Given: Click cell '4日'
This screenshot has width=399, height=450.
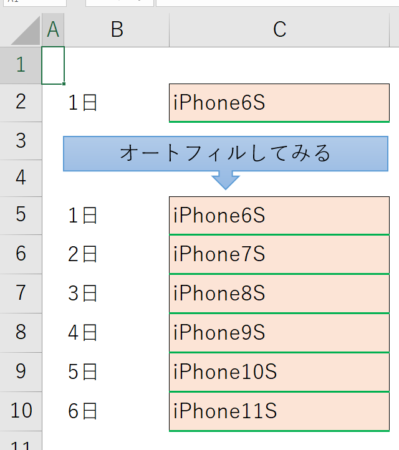Looking at the screenshot, I should pyautogui.click(x=117, y=333).
